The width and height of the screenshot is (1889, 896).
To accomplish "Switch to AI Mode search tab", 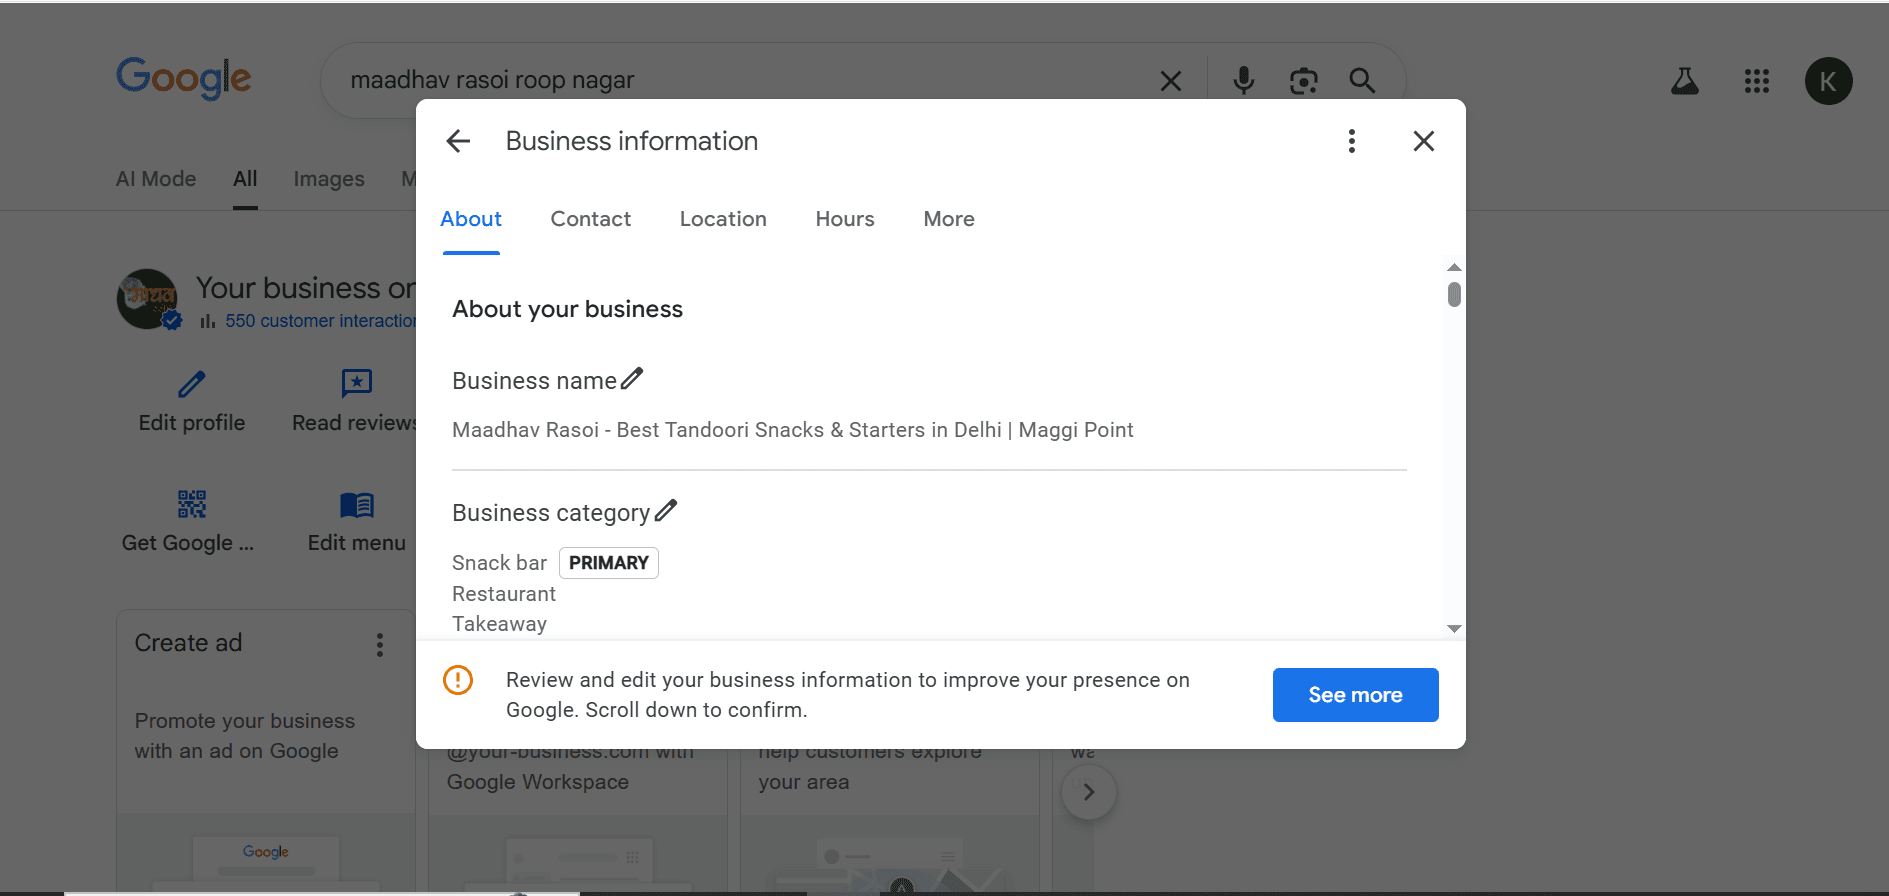I will tap(156, 179).
